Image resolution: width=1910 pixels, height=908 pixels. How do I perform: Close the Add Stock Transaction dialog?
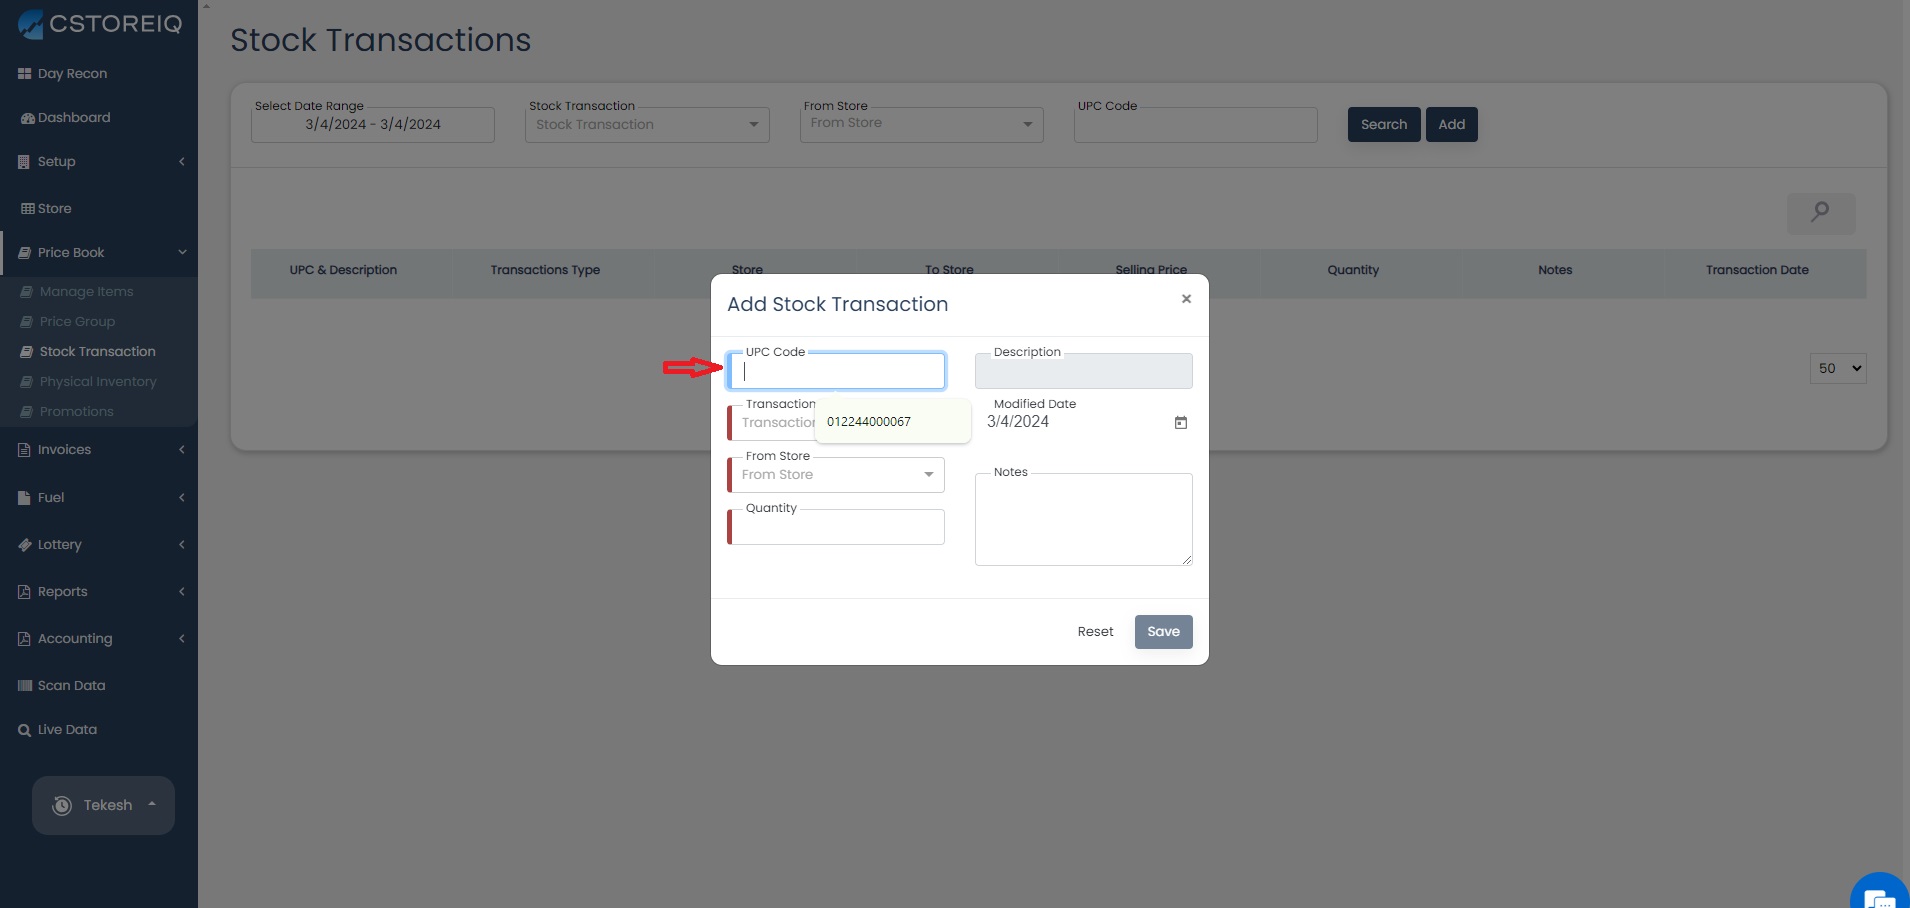[x=1186, y=299]
